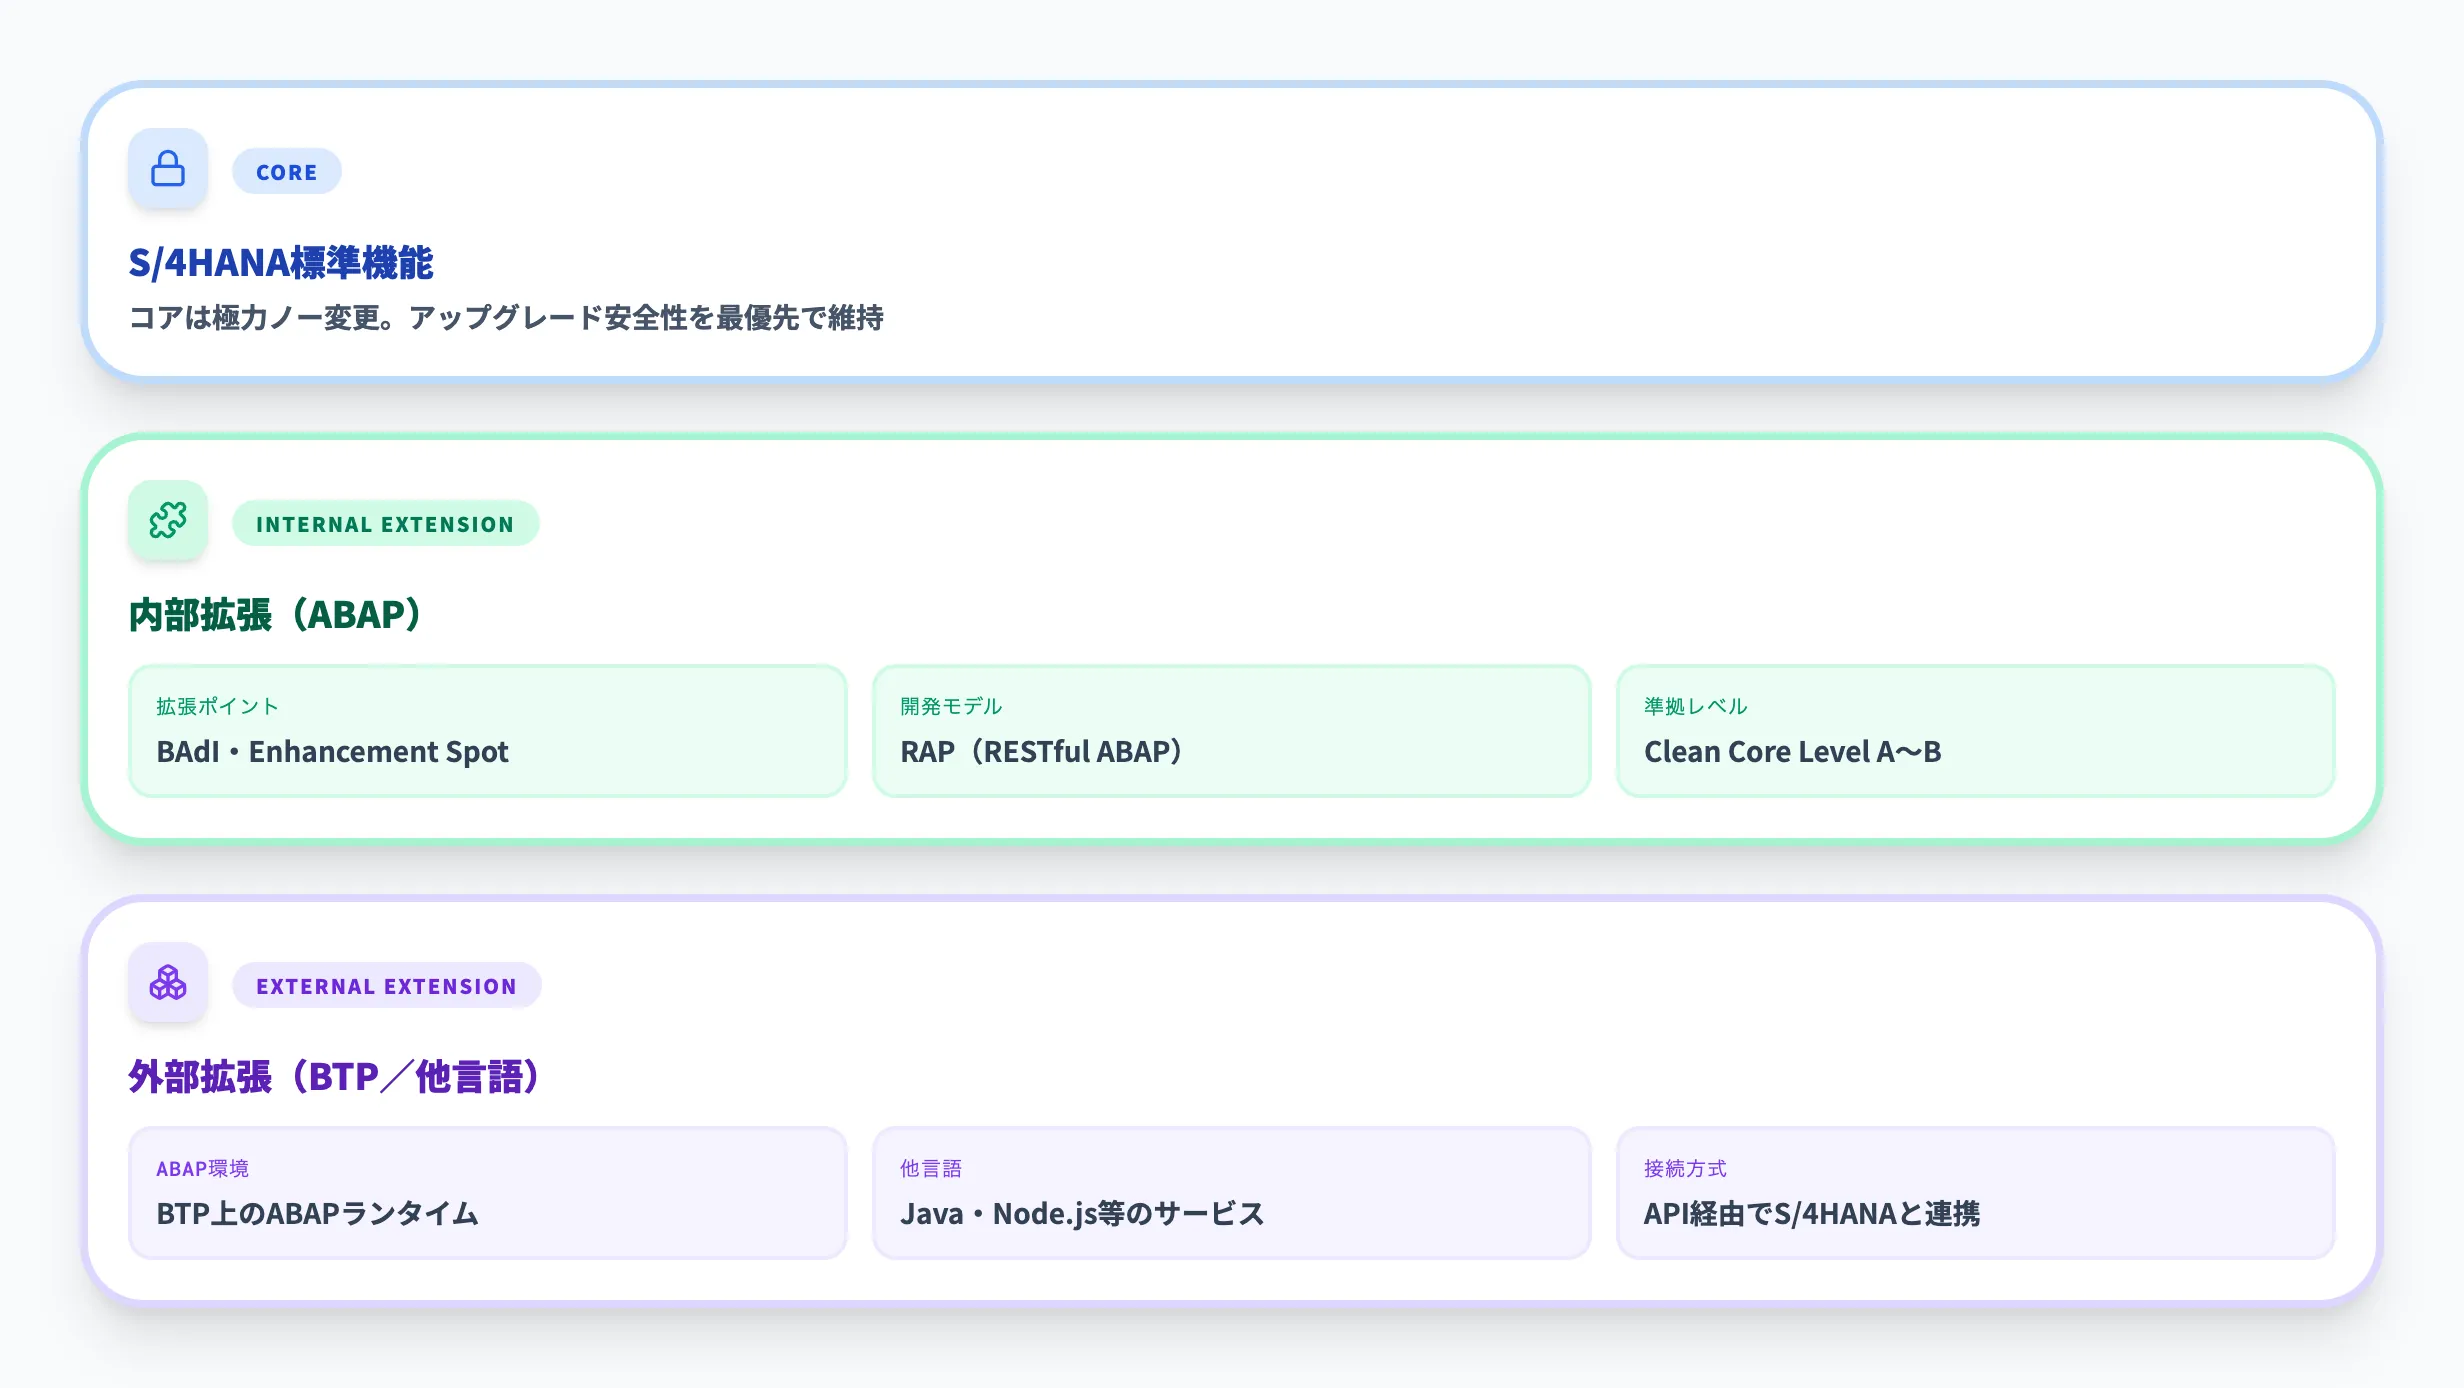Viewport: 2464px width, 1388px height.
Task: Select the BTP上のABAPランタイム tile
Action: pos(487,1192)
